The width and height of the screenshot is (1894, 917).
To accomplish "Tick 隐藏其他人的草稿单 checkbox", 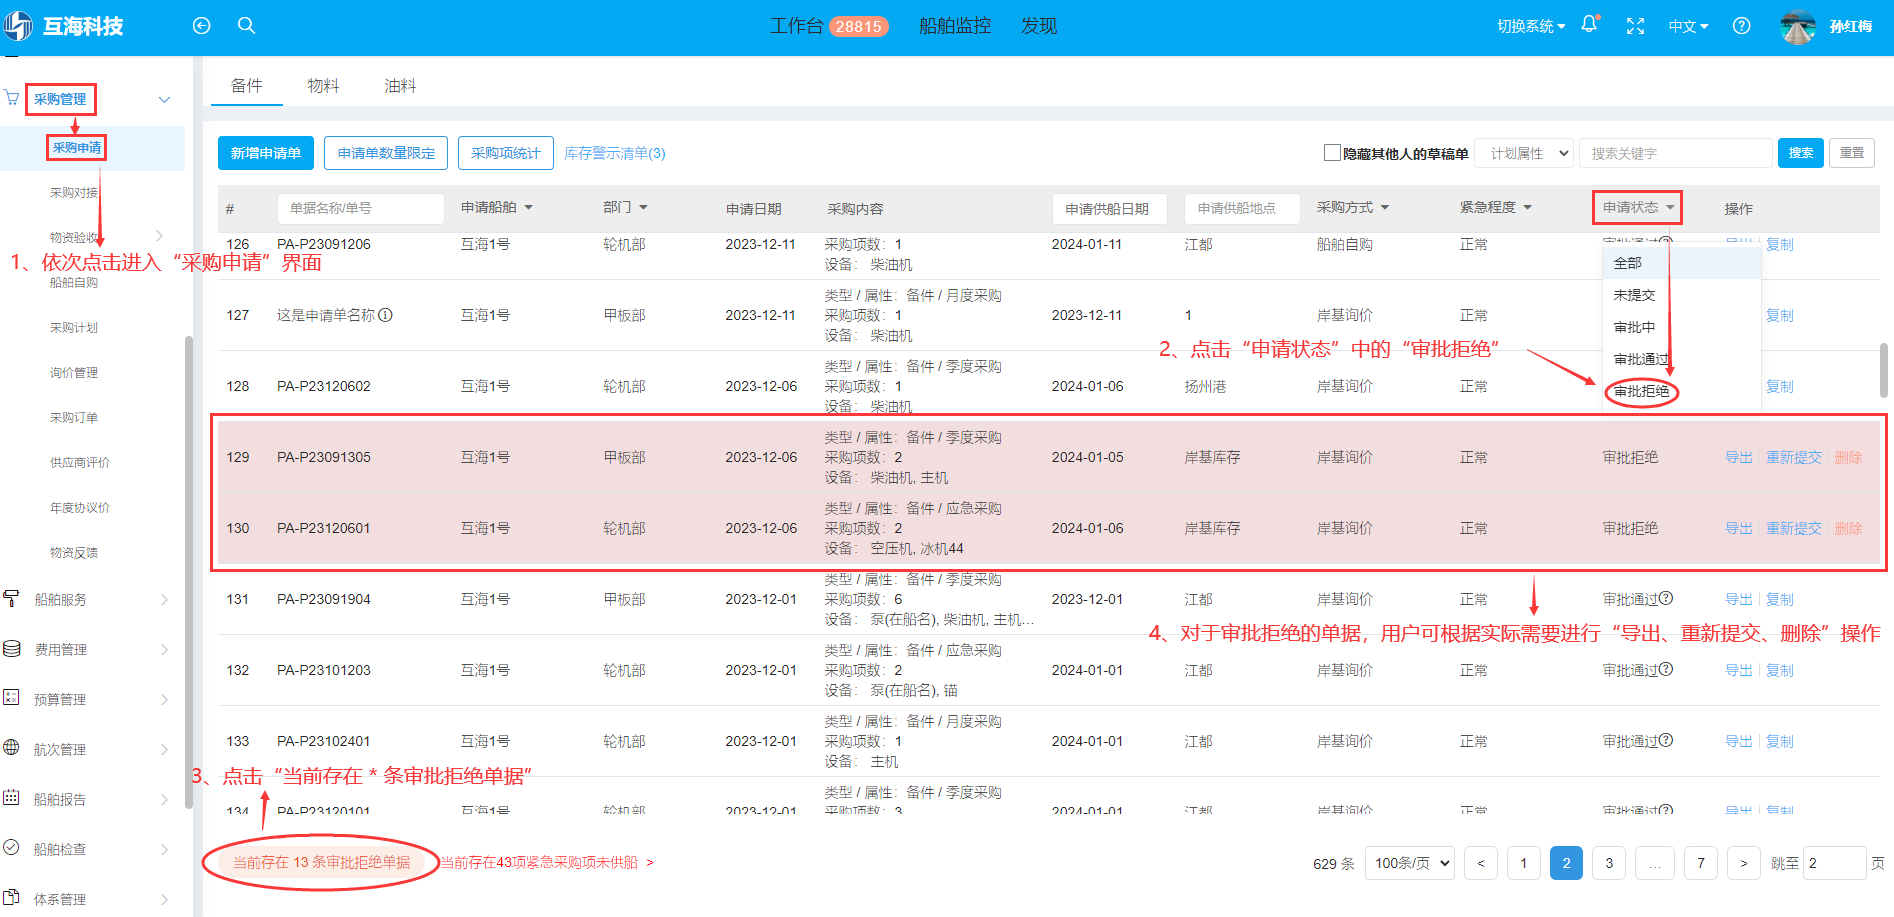I will [x=1332, y=152].
